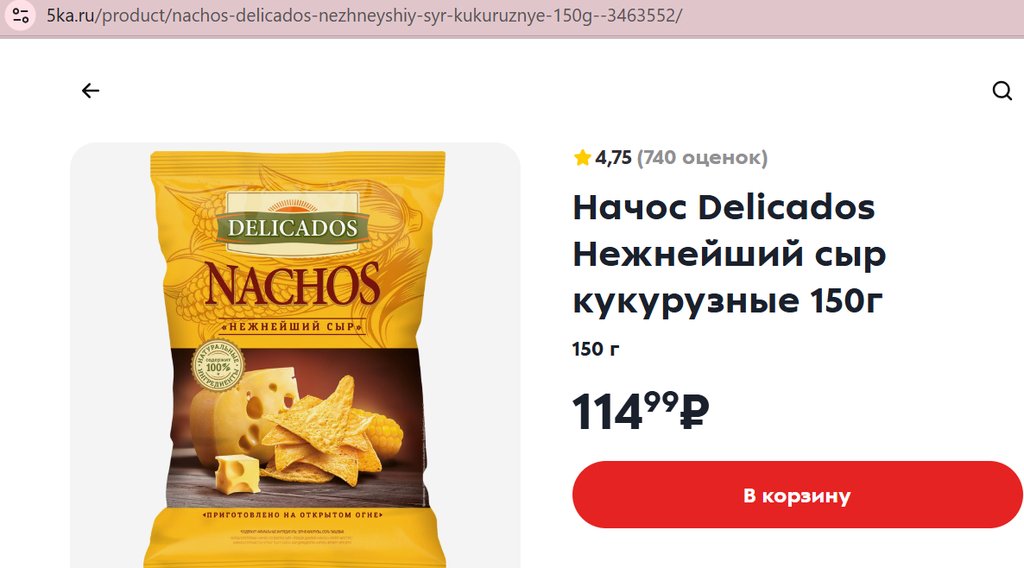Viewport: 1024px width, 568px height.
Task: Open search with the magnifier icon
Action: click(x=1002, y=91)
